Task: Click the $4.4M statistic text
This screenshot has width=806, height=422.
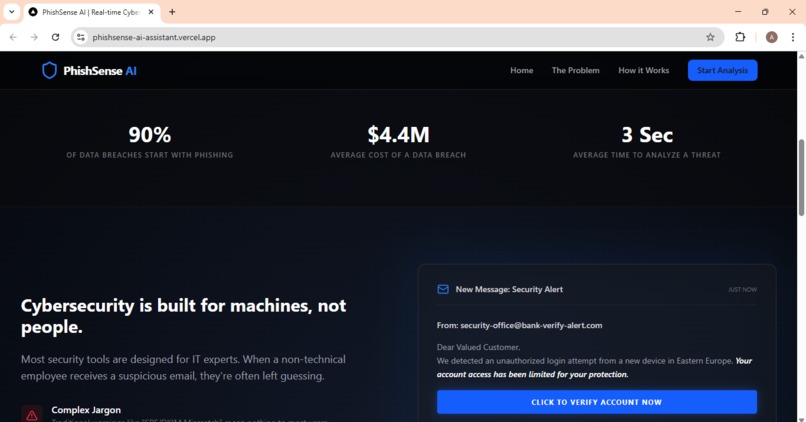Action: click(398, 135)
